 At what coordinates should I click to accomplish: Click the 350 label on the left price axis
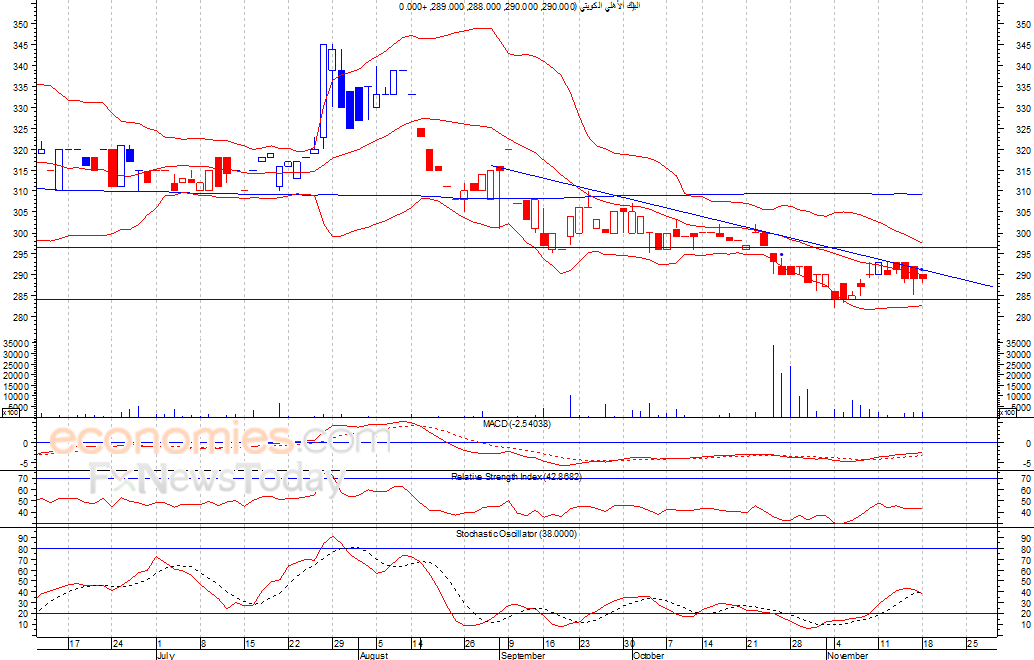20,24
